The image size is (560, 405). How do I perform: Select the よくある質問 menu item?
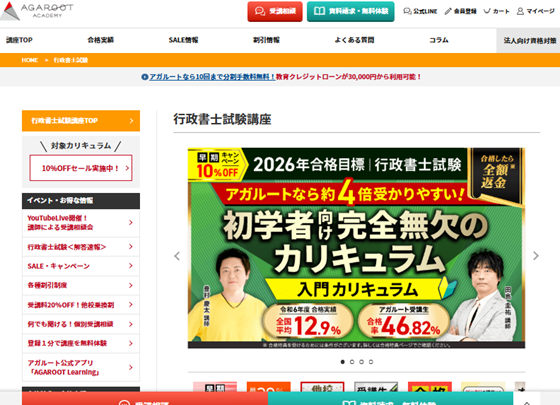(354, 40)
